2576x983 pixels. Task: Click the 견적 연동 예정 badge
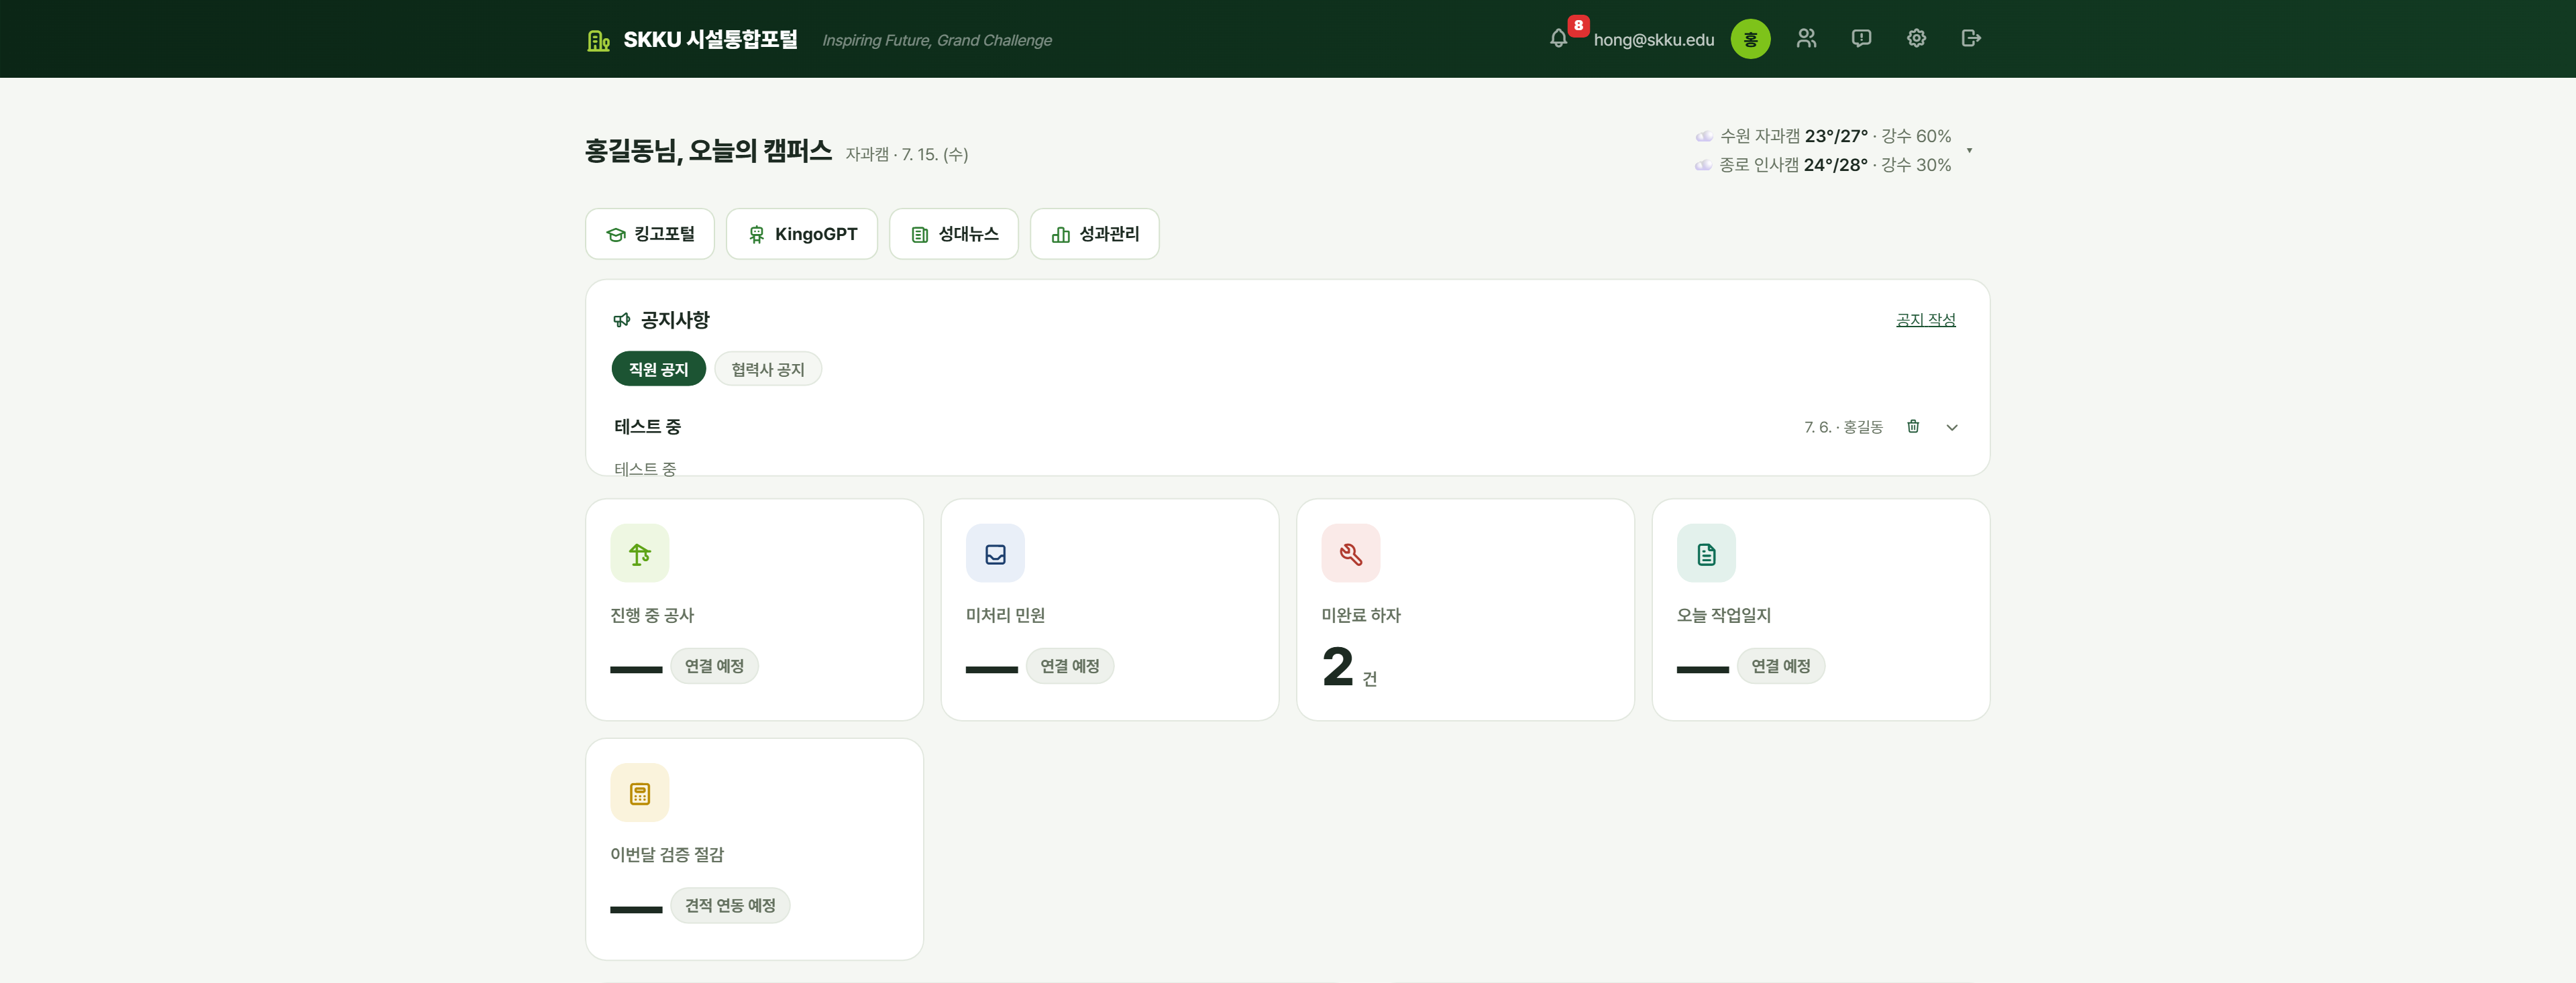730,906
